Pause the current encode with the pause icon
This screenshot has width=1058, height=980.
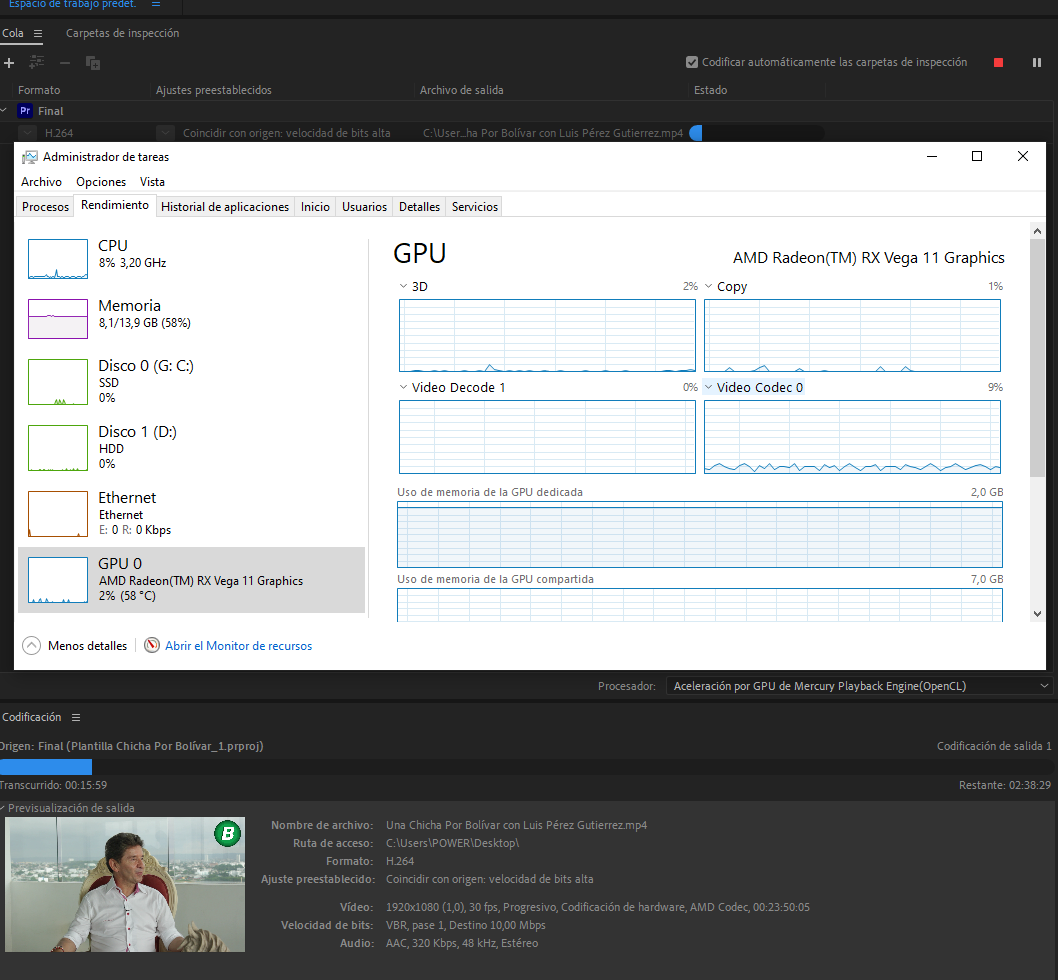(1036, 62)
